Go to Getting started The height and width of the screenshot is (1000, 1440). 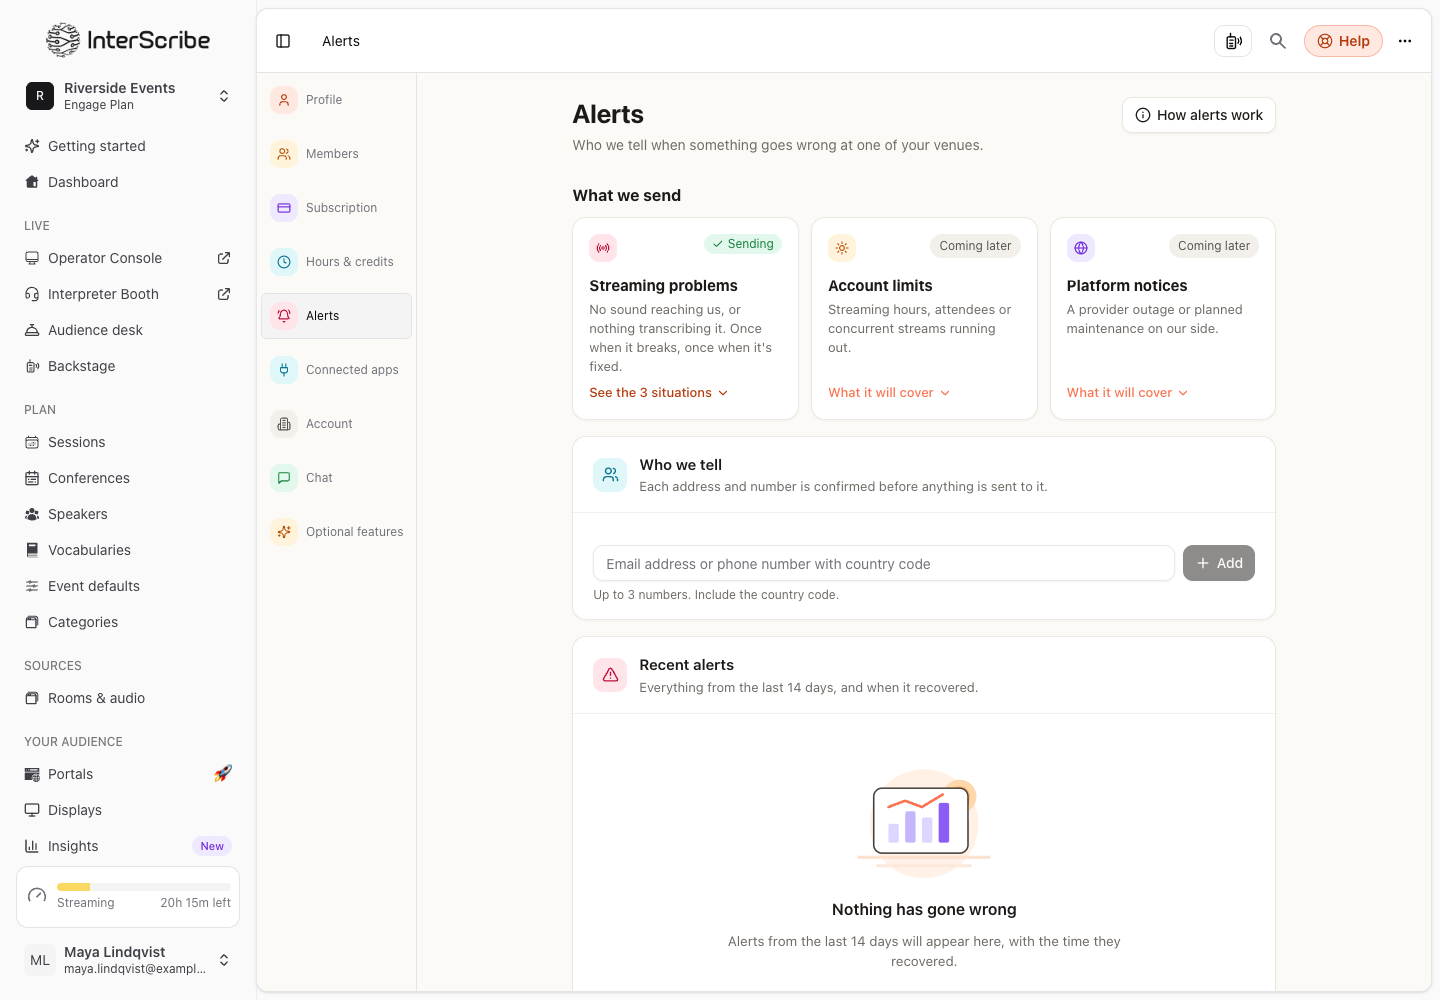(128, 146)
